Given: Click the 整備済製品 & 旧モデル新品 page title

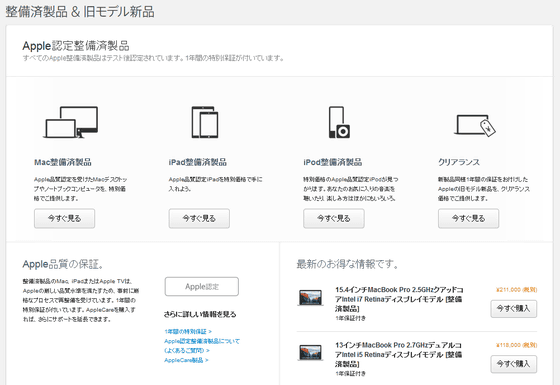Looking at the screenshot, I should [80, 11].
